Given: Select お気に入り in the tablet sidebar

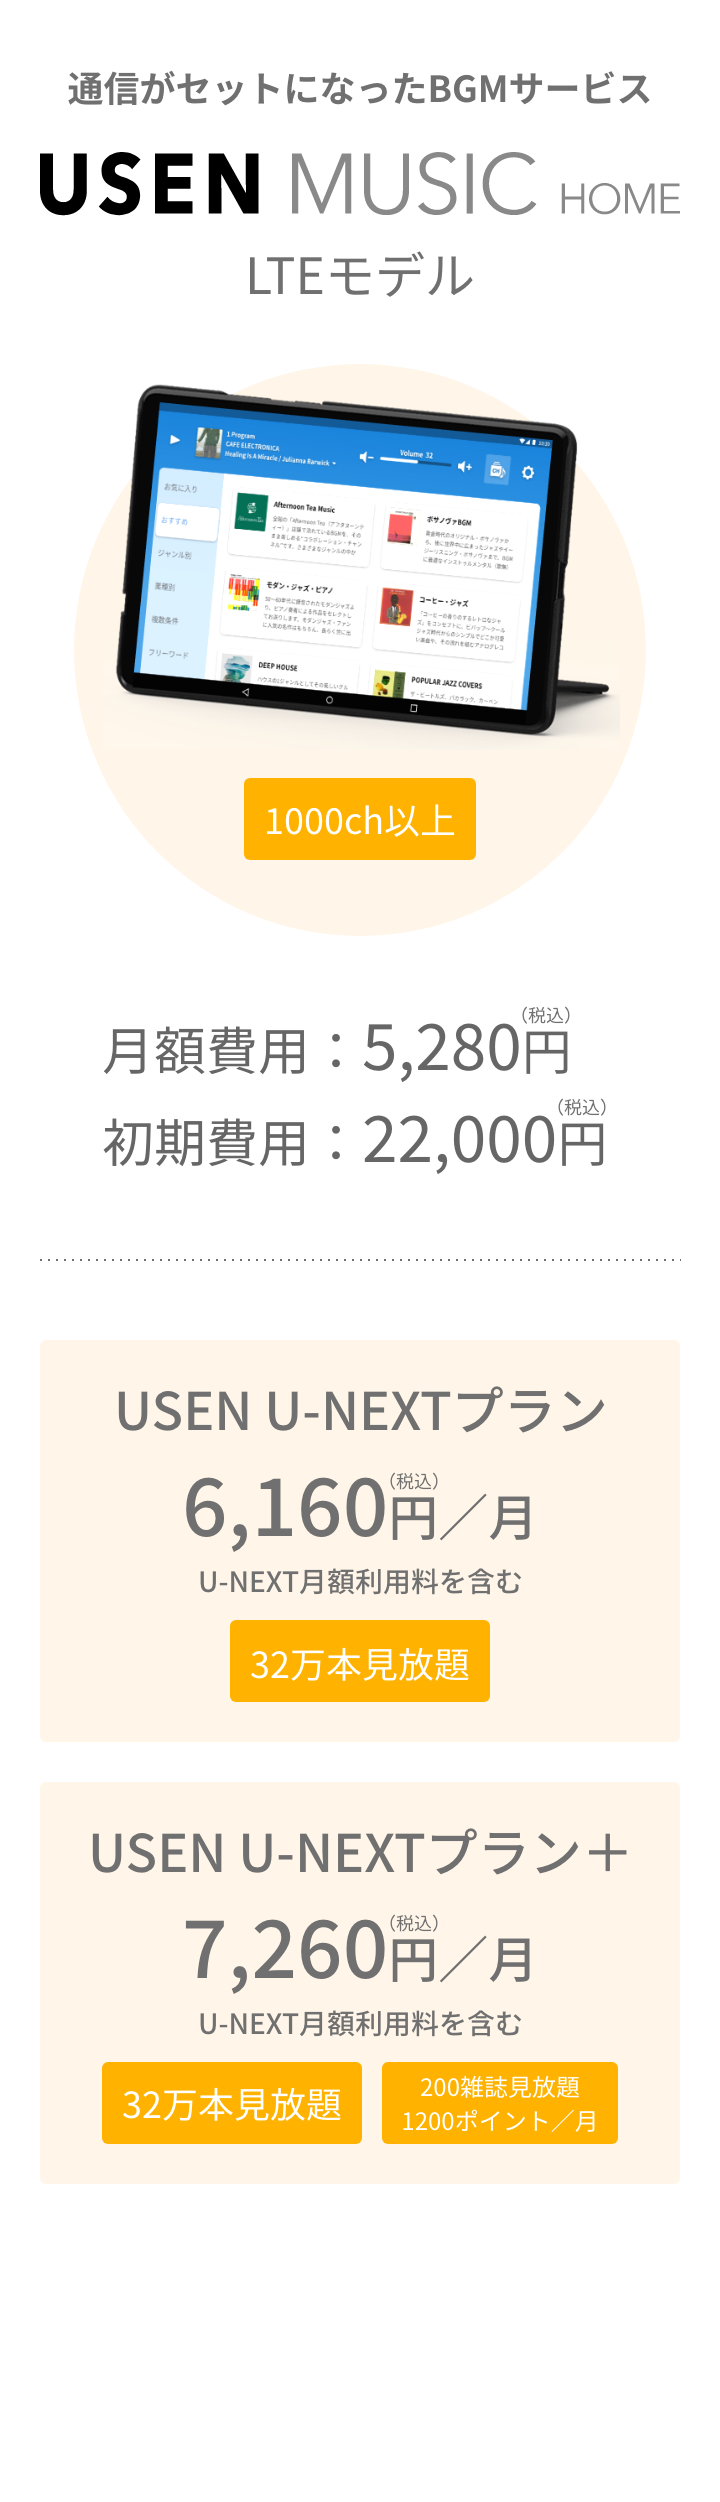Looking at the screenshot, I should coord(181,488).
